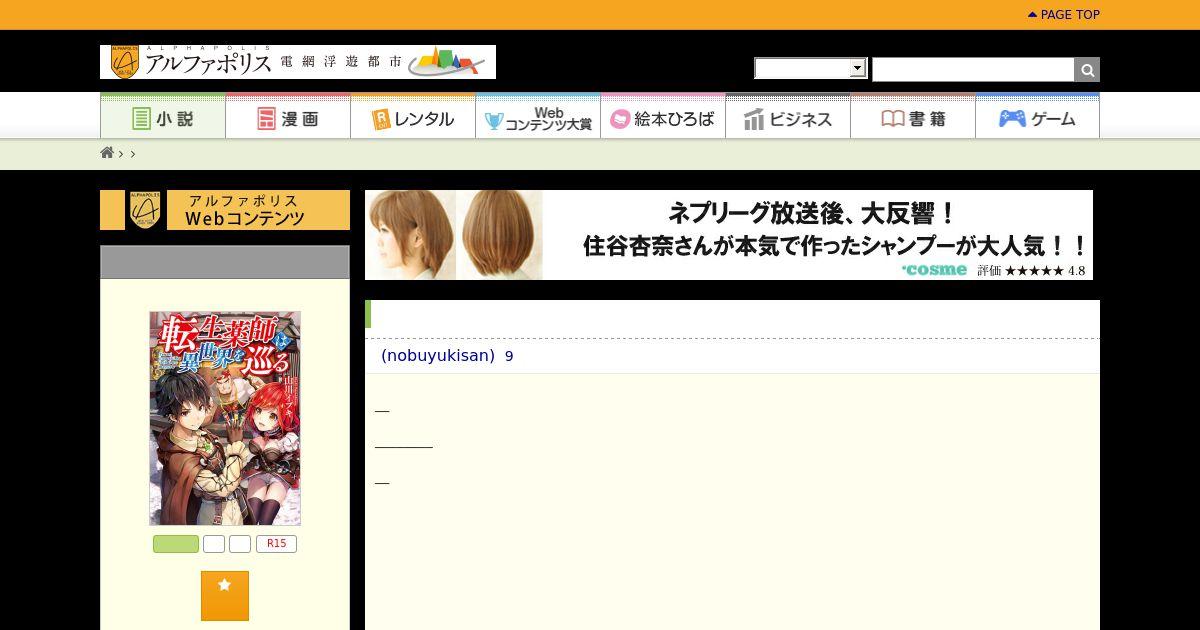Open the 転生薬師 book cover thumbnail

point(225,418)
